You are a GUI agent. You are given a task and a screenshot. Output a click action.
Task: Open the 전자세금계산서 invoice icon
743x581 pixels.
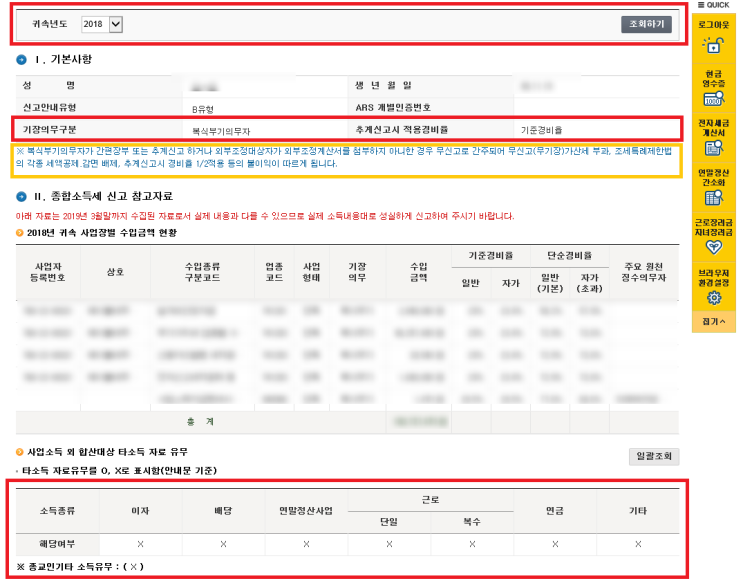click(714, 148)
